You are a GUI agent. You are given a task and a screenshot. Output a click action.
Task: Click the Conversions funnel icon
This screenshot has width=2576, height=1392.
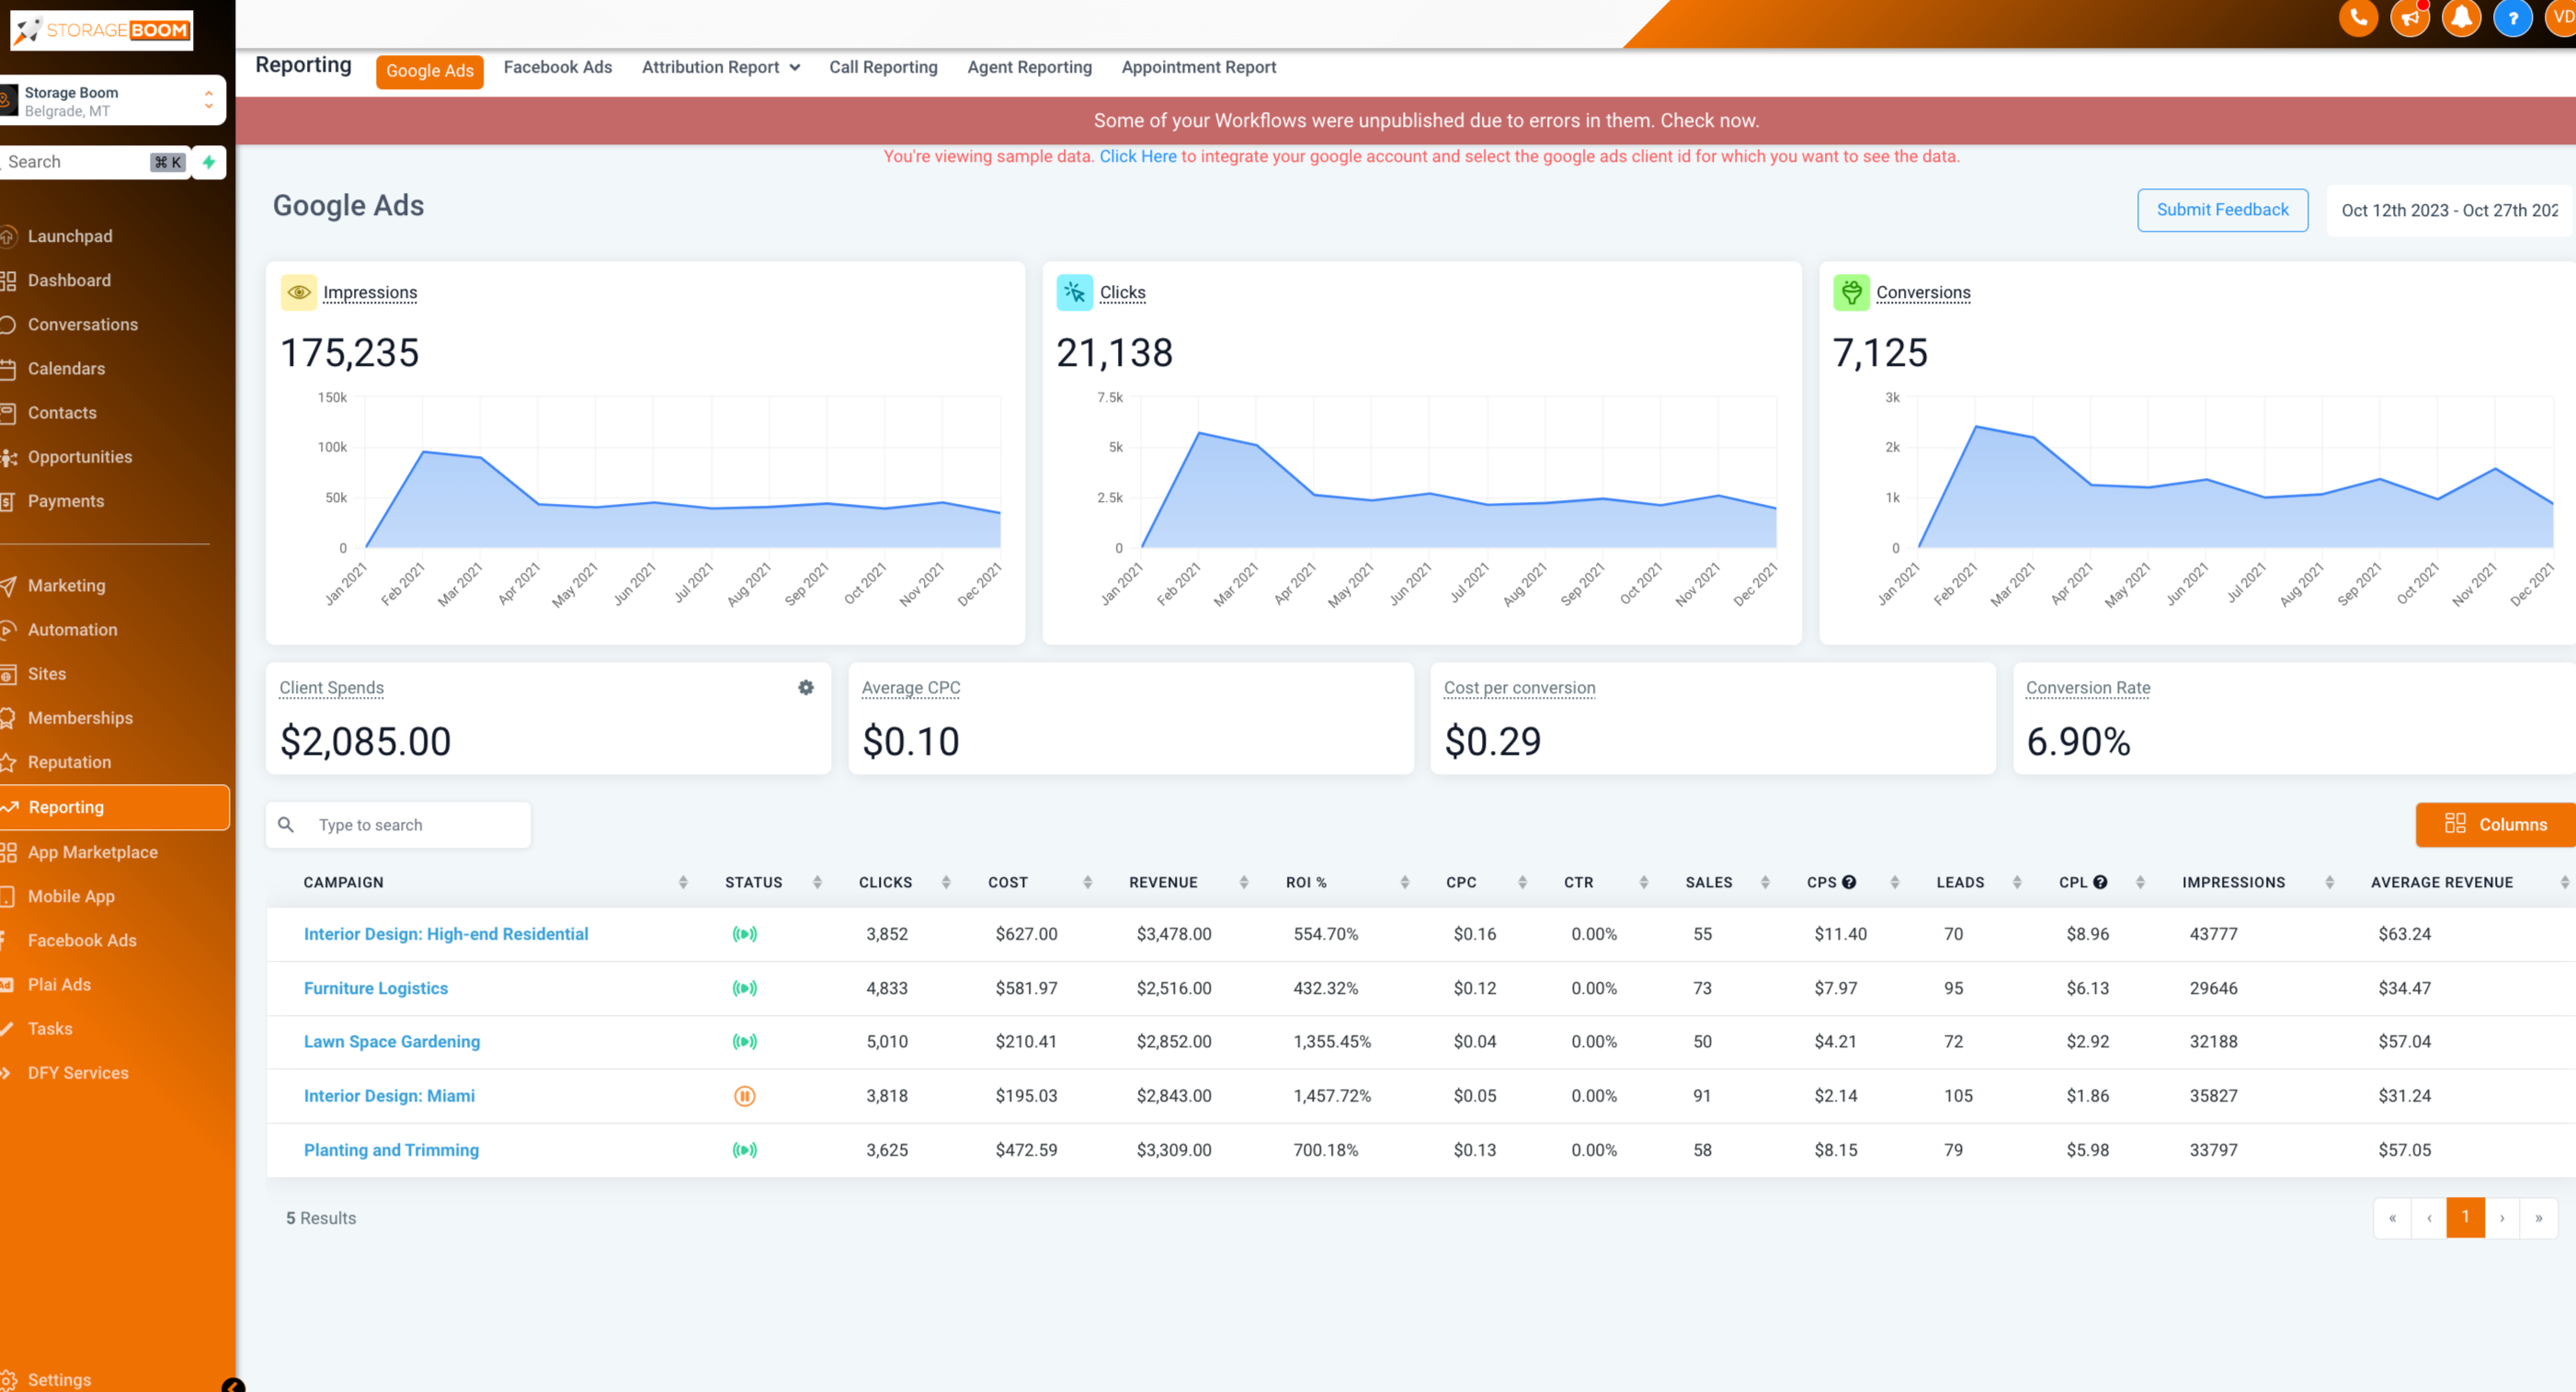[1851, 293]
